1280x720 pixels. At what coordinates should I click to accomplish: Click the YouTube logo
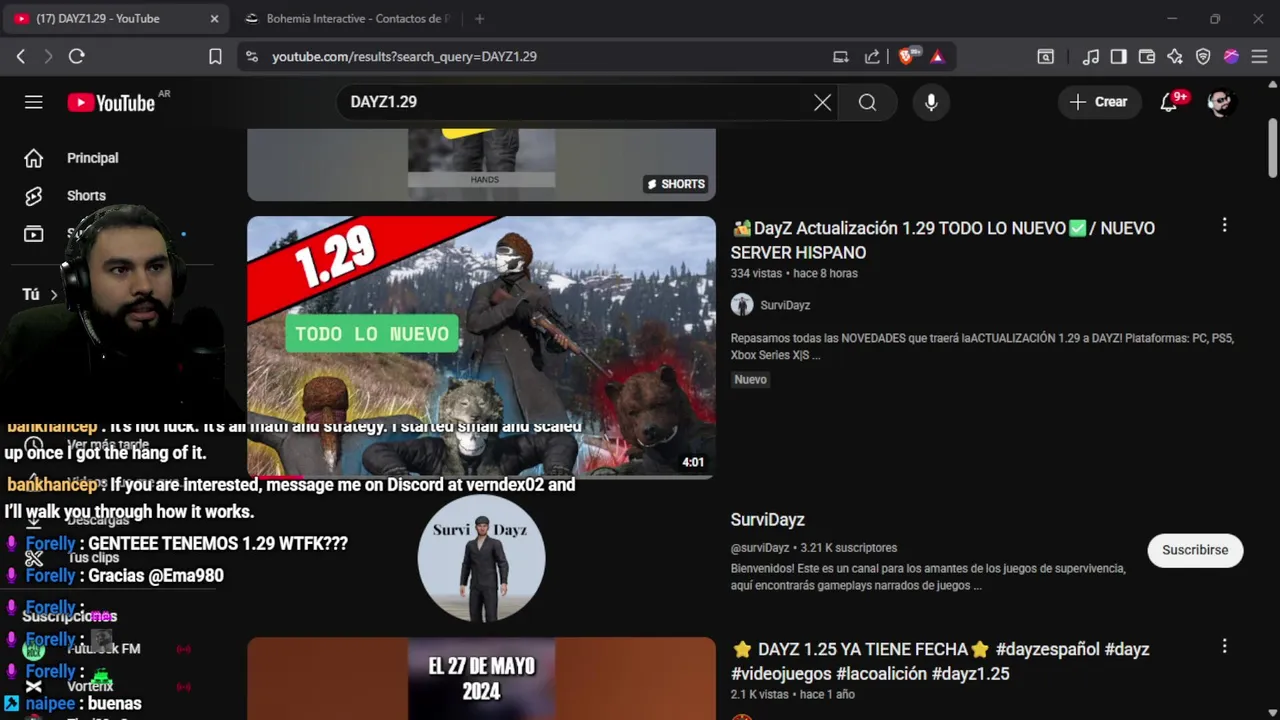pyautogui.click(x=111, y=102)
